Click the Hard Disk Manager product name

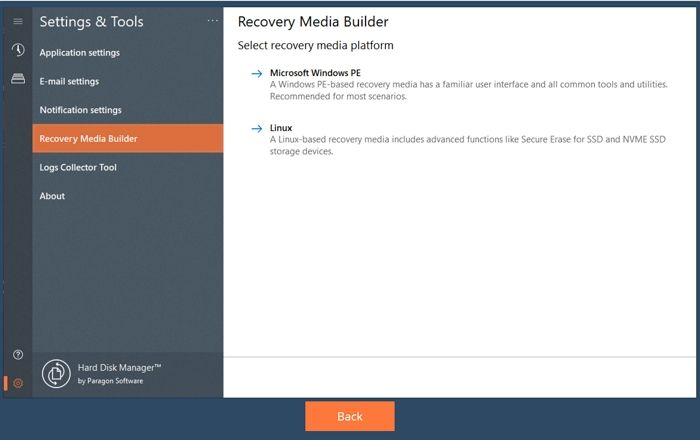coord(119,367)
